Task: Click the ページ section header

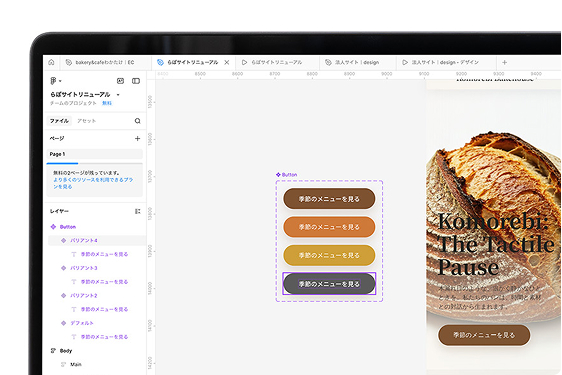Action: pos(57,138)
